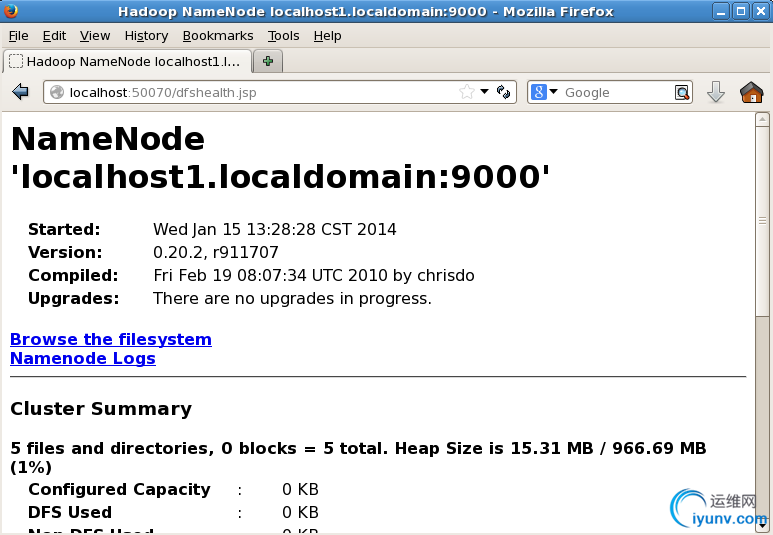The width and height of the screenshot is (773, 535).
Task: Click the version '0.20.2, r911707' text
Action: pyautogui.click(x=215, y=252)
